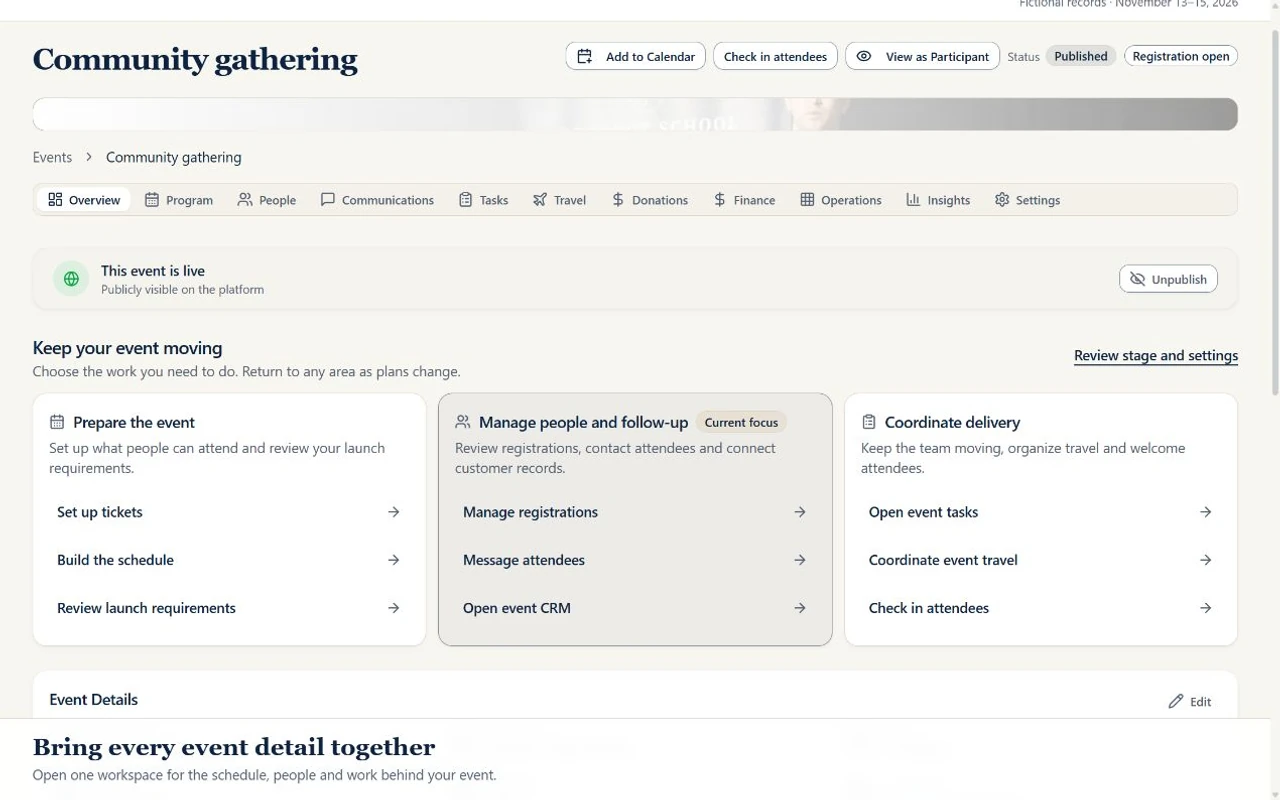1280x800 pixels.
Task: Click the arrow next to Open event CRM
Action: coord(800,608)
